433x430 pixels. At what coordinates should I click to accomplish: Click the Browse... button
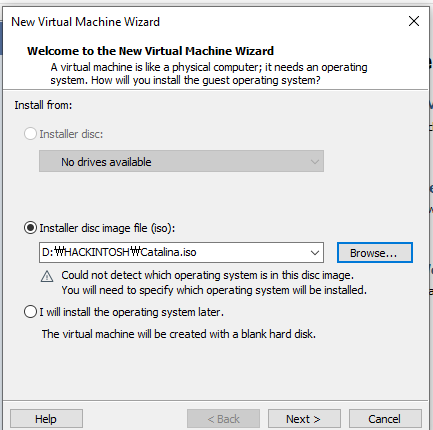point(375,253)
